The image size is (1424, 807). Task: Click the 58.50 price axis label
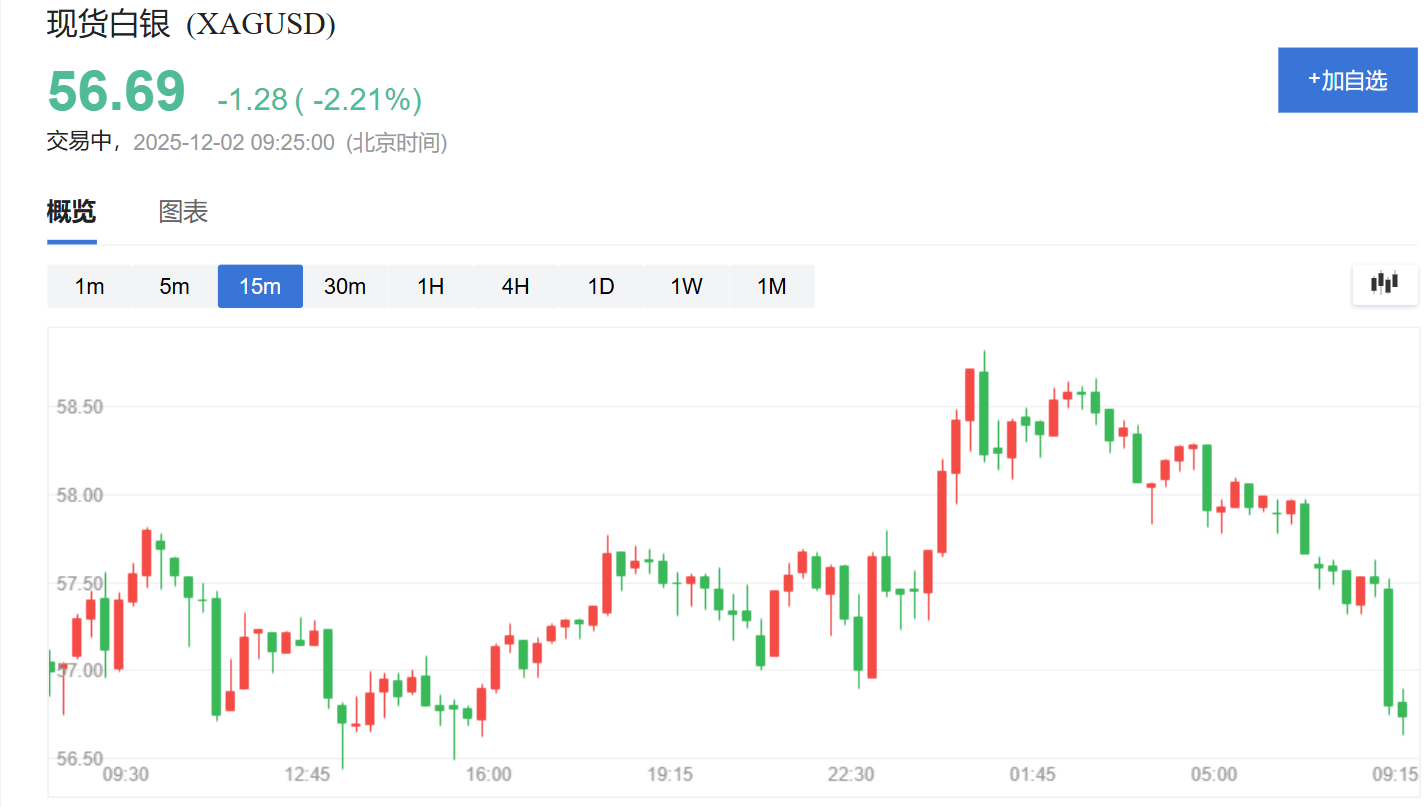click(78, 407)
